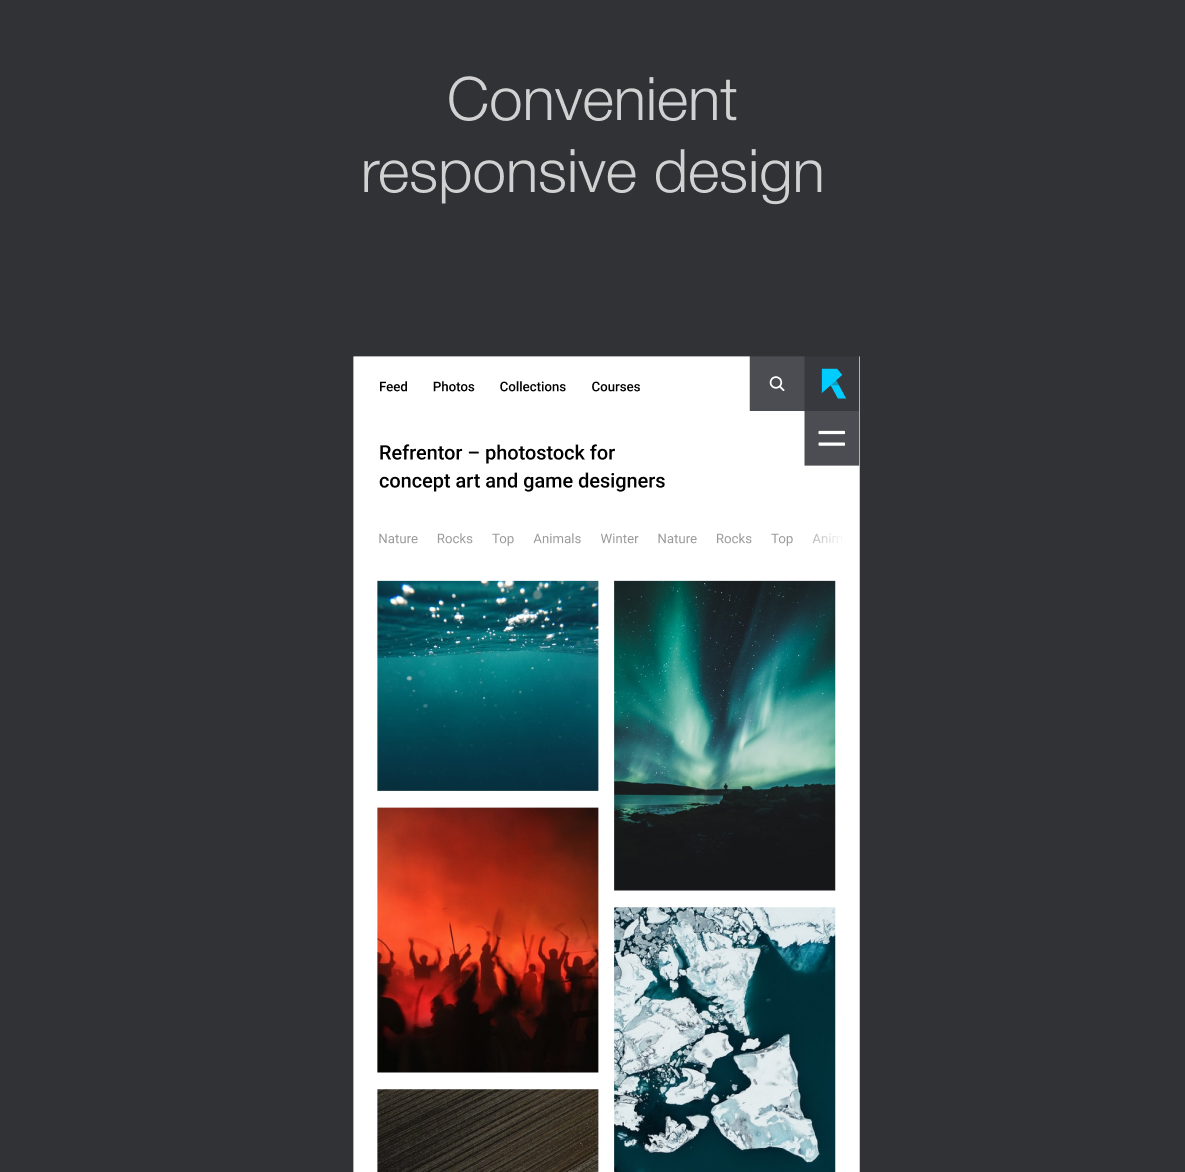Click the blue Refrentor R logo
This screenshot has width=1185, height=1172.
[832, 384]
